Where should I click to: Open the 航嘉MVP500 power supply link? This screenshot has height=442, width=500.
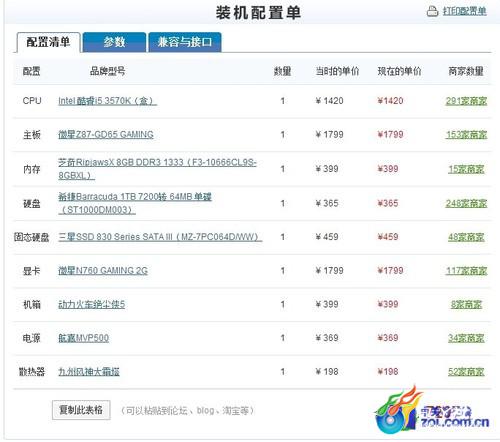[x=83, y=338]
